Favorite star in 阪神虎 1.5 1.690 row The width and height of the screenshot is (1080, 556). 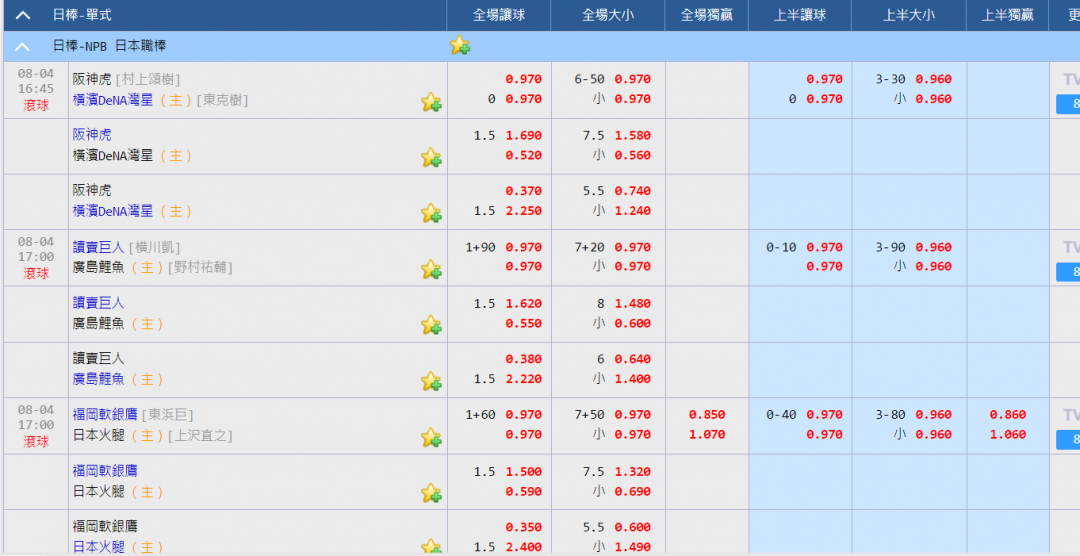pyautogui.click(x=431, y=158)
